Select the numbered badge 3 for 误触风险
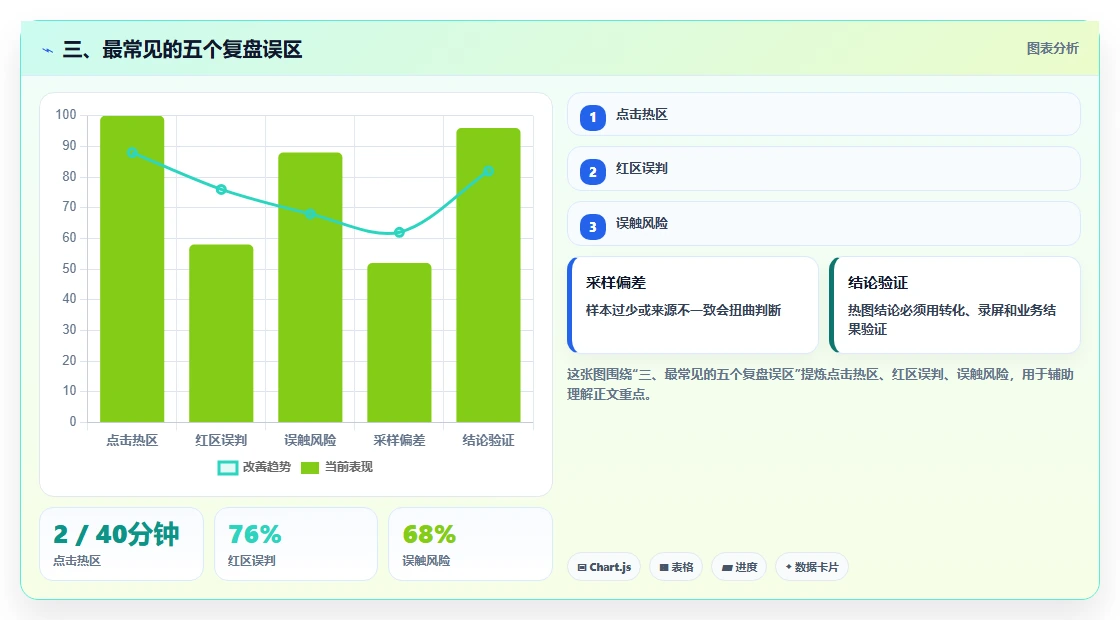This screenshot has height=620, width=1120. point(592,226)
